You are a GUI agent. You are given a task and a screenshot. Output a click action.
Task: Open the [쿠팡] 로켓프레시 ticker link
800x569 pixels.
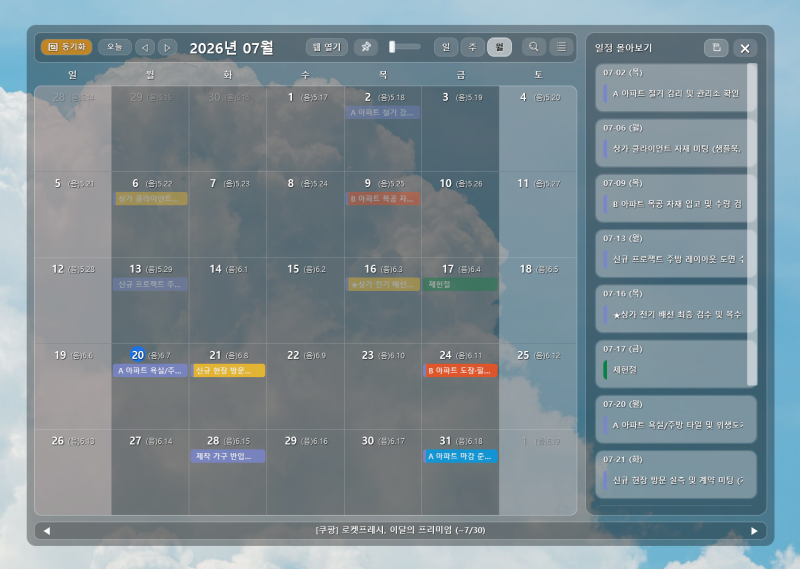(x=401, y=530)
